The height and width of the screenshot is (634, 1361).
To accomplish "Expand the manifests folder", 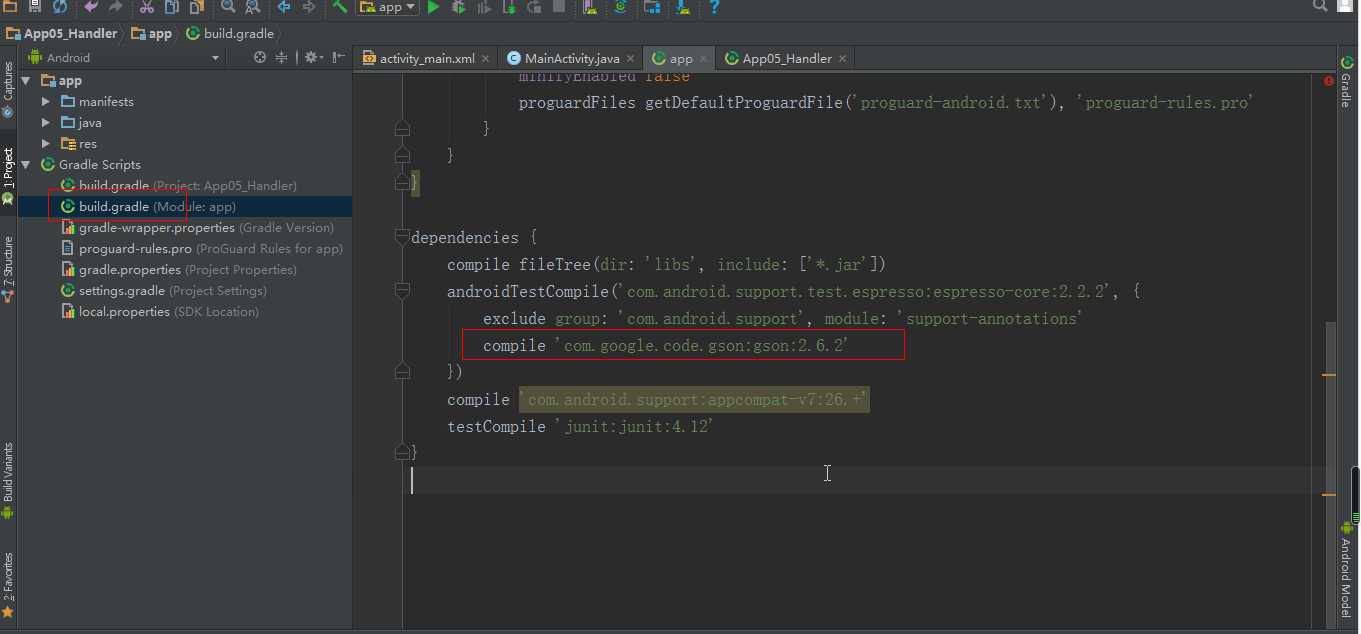I will pyautogui.click(x=46, y=101).
